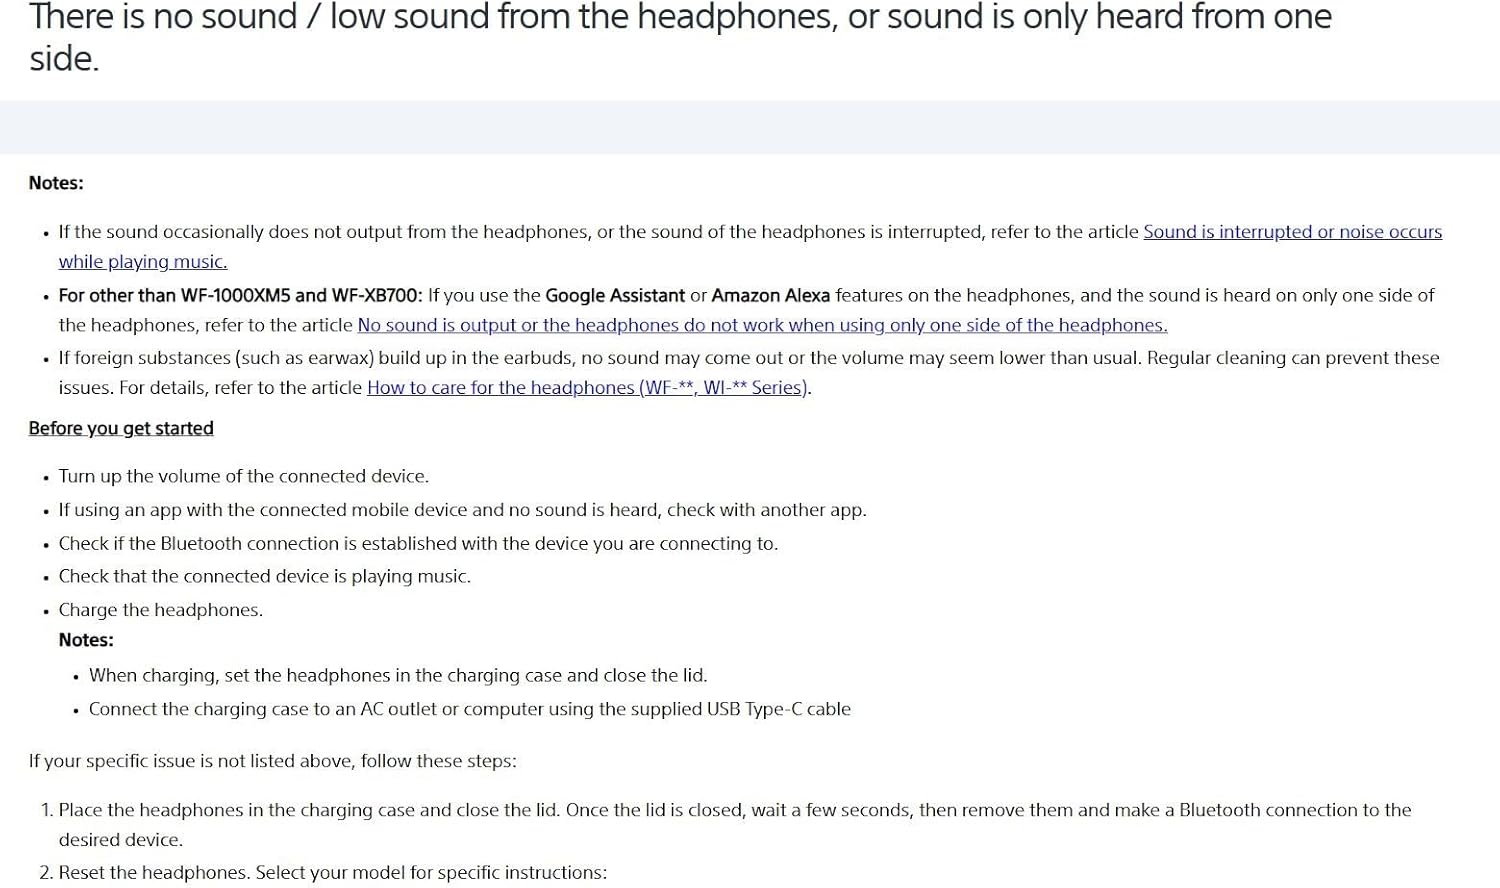Click the bold "Google Assistant" text
The width and height of the screenshot is (1500, 888).
614,295
